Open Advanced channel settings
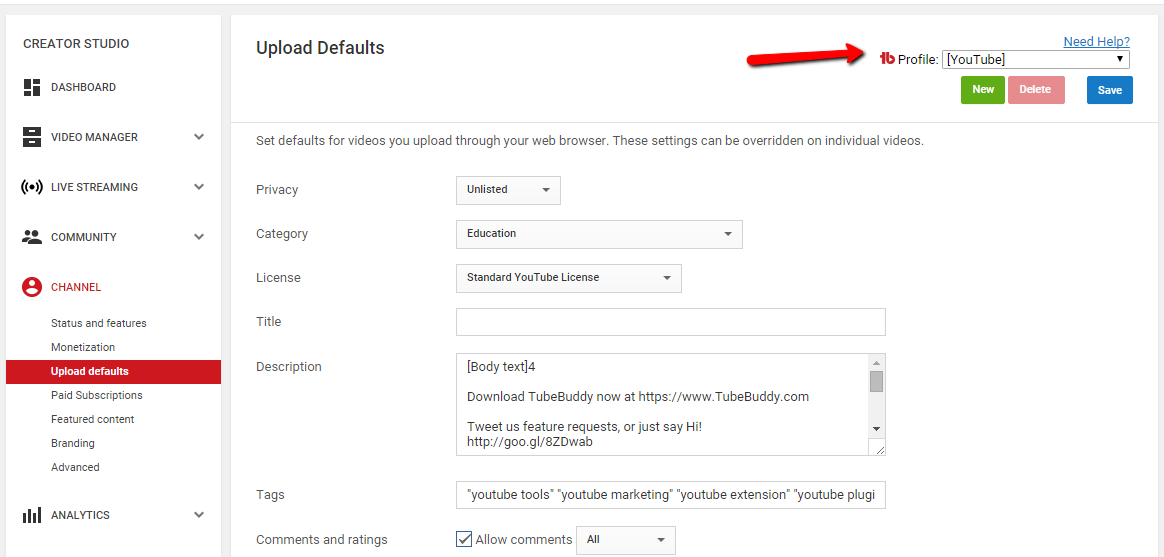Image resolution: width=1164 pixels, height=557 pixels. [x=75, y=467]
